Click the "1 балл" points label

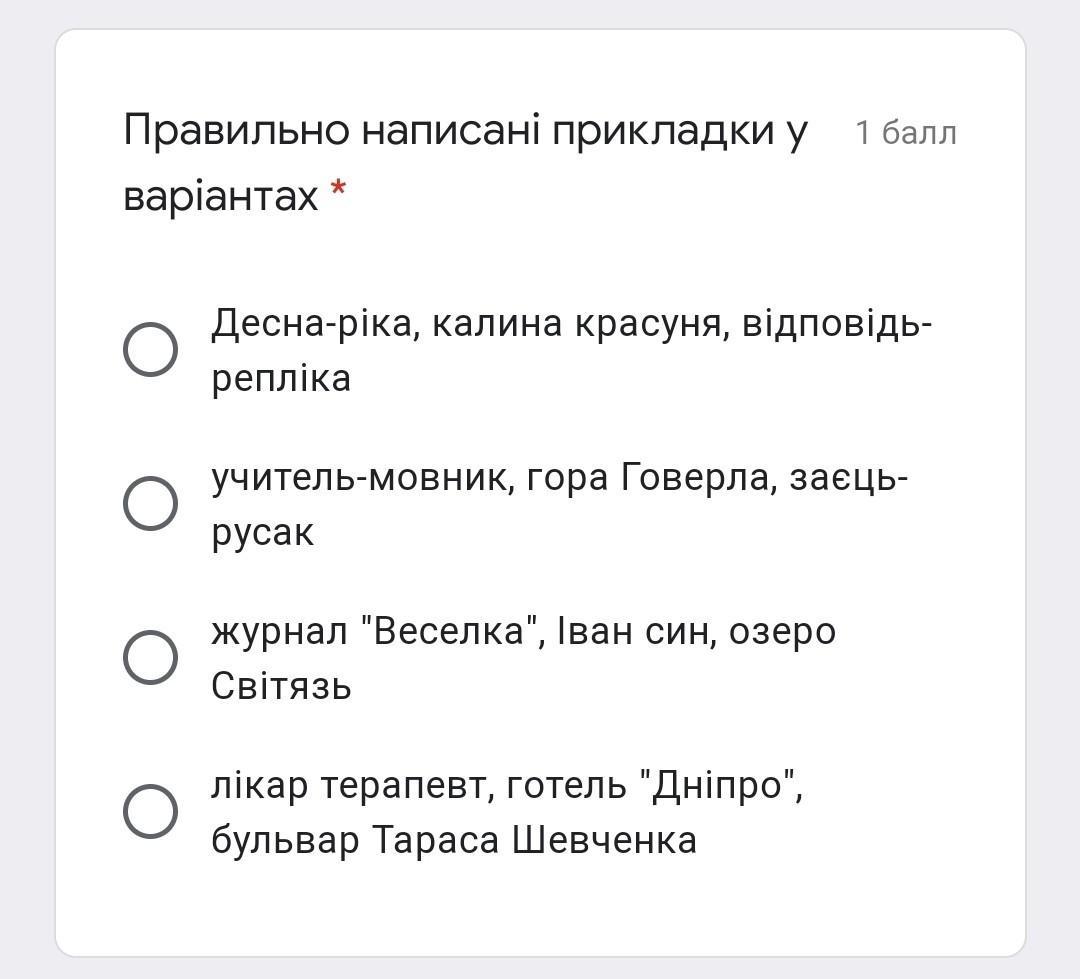point(906,133)
